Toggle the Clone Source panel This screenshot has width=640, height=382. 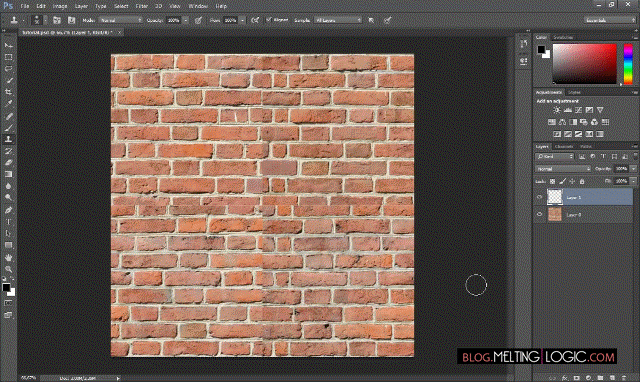[x=71, y=20]
